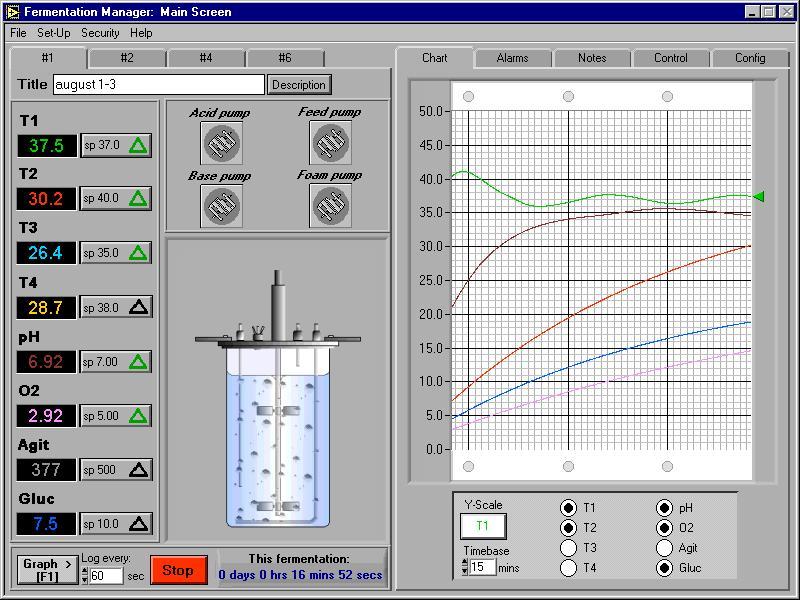This screenshot has height=600, width=800.
Task: Open the Set-Up menu
Action: [x=54, y=33]
